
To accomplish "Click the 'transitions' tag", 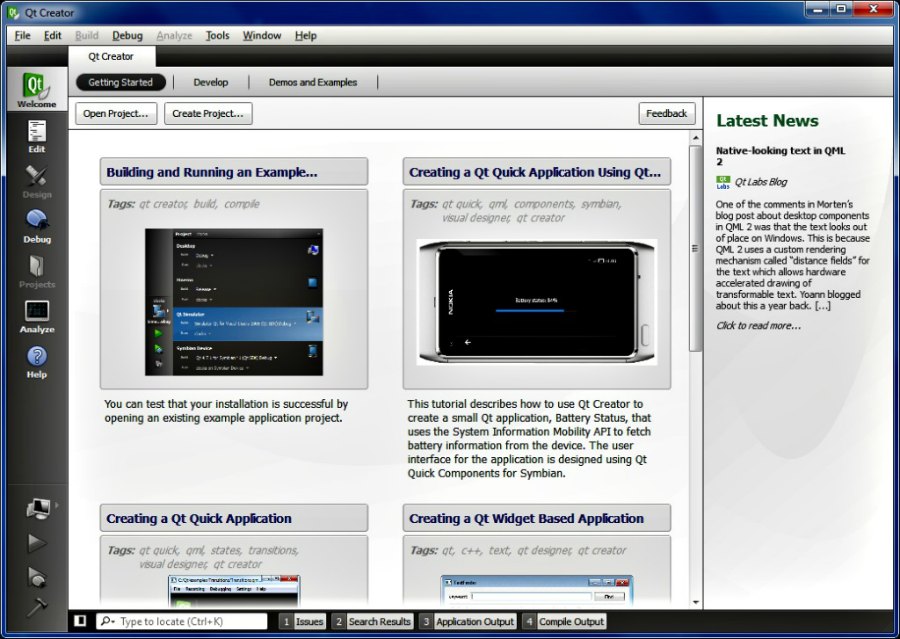I will [273, 550].
